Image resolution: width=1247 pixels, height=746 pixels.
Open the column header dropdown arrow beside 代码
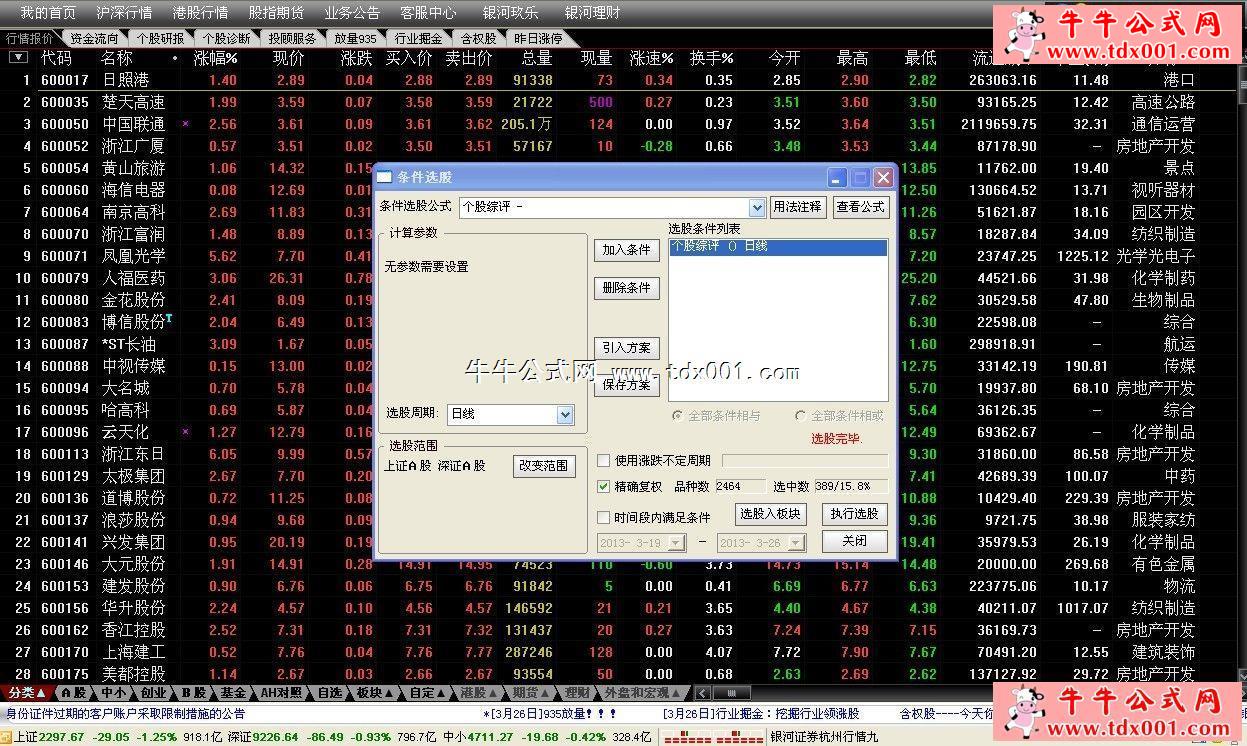click(18, 58)
